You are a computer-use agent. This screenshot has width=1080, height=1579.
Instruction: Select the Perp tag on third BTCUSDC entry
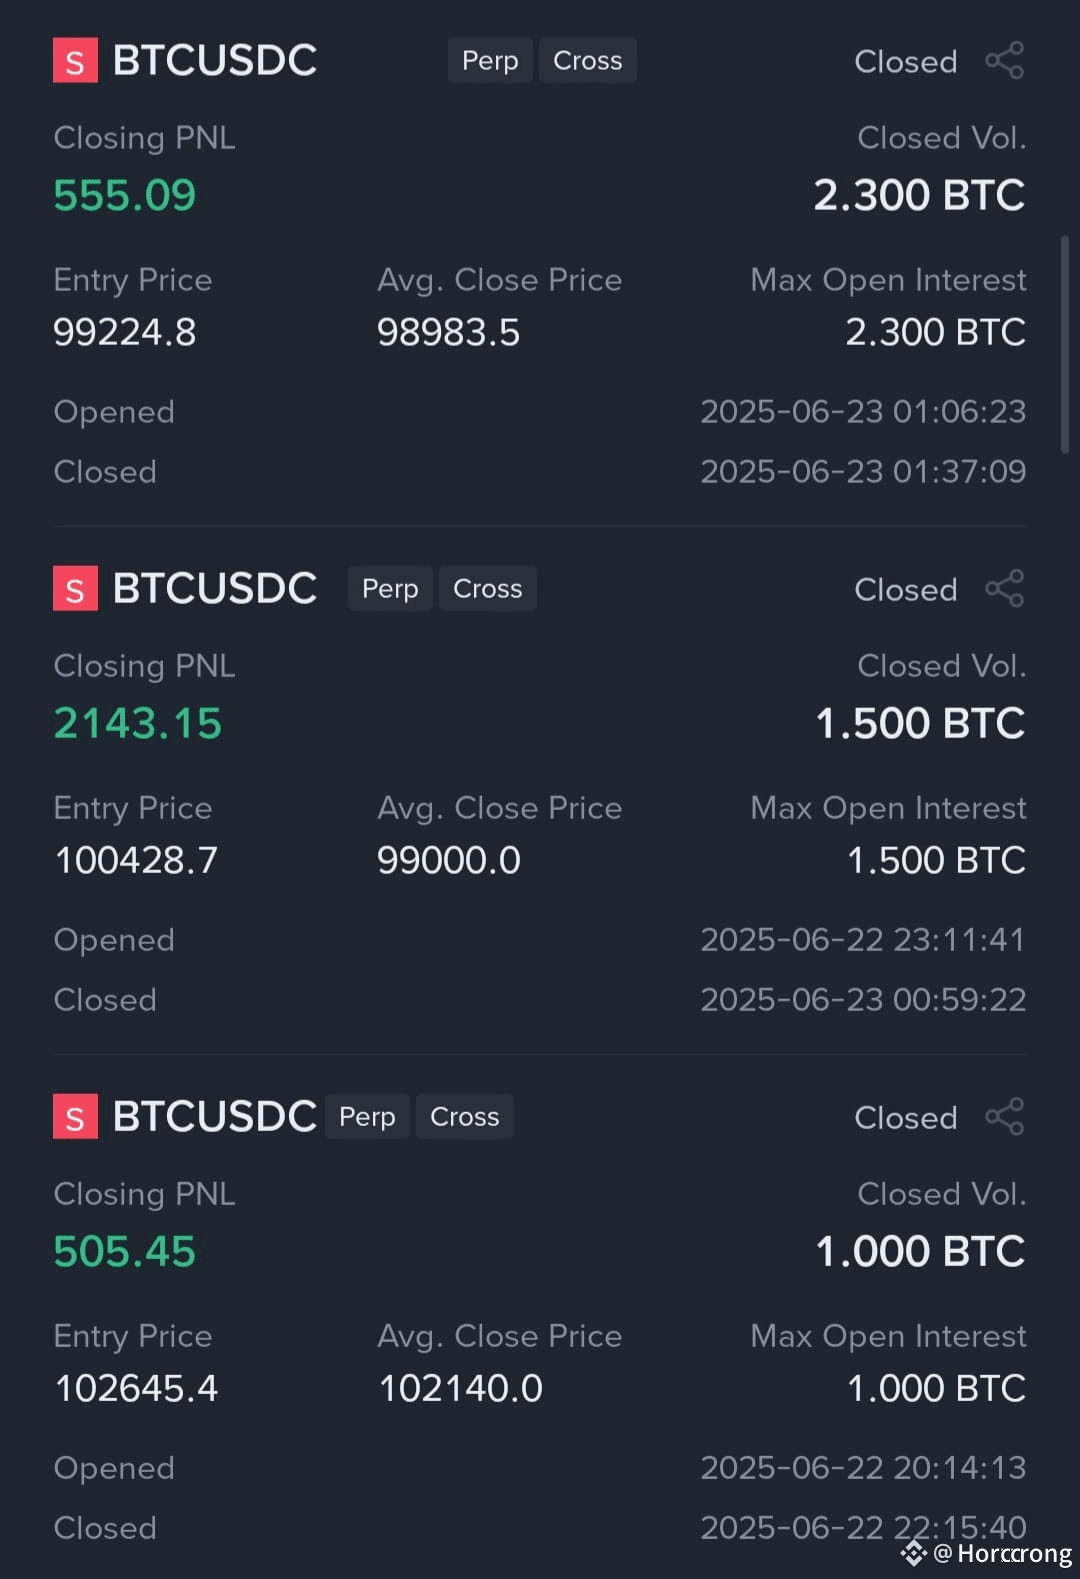[367, 1116]
